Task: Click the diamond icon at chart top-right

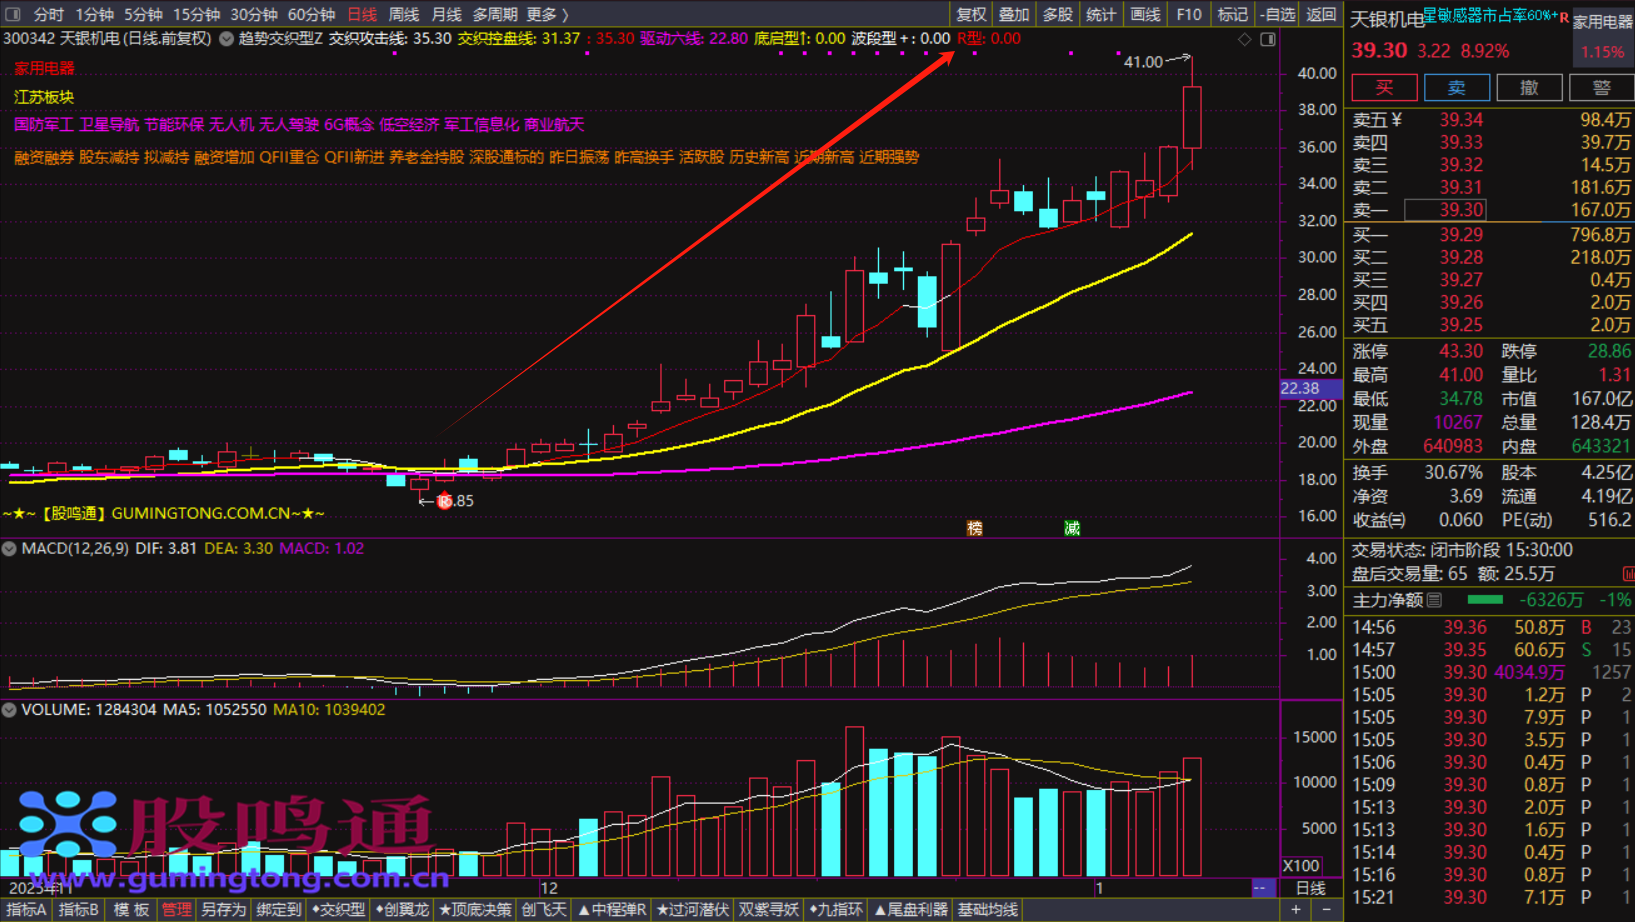Action: pos(1245,39)
